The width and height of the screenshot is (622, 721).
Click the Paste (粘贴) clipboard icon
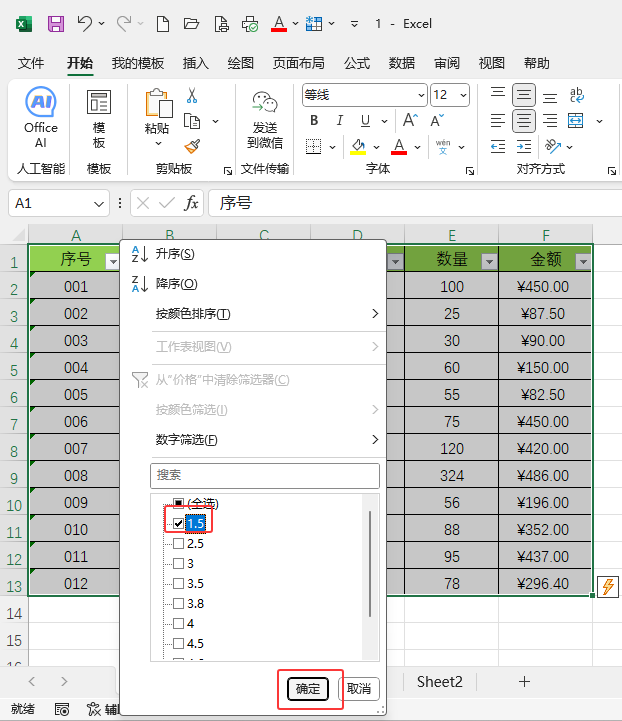(158, 104)
